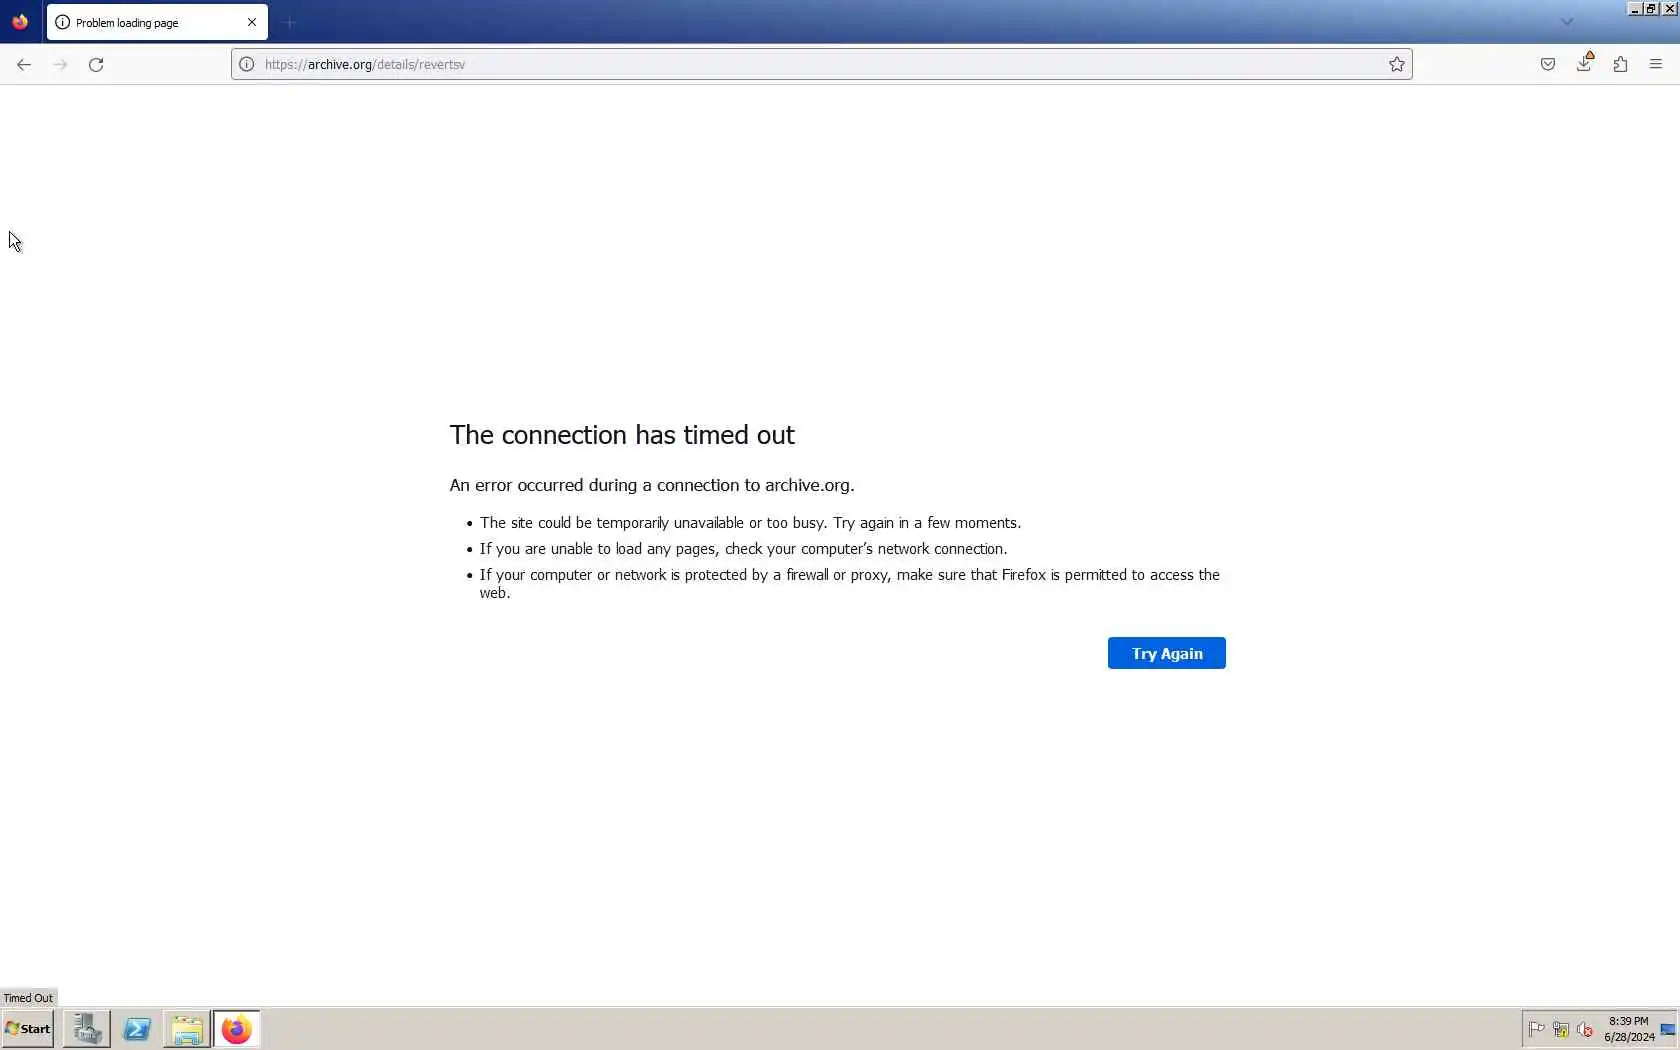The width and height of the screenshot is (1680, 1050).
Task: Close the Problem loading page tab
Action: pos(252,22)
